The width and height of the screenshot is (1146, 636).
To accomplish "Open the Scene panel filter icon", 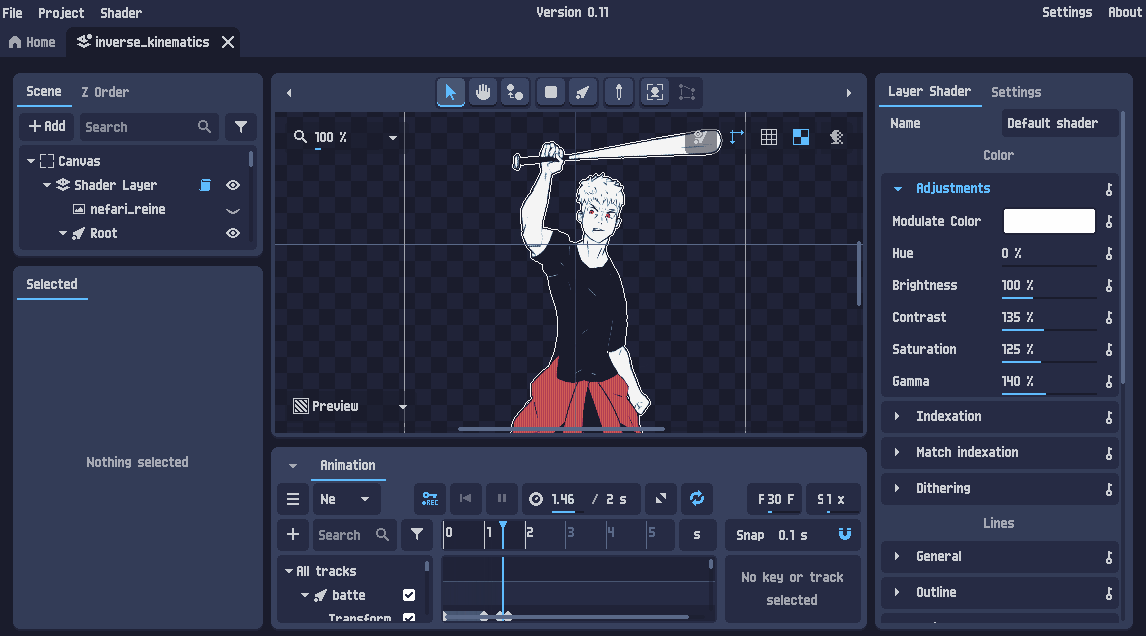I will [240, 127].
